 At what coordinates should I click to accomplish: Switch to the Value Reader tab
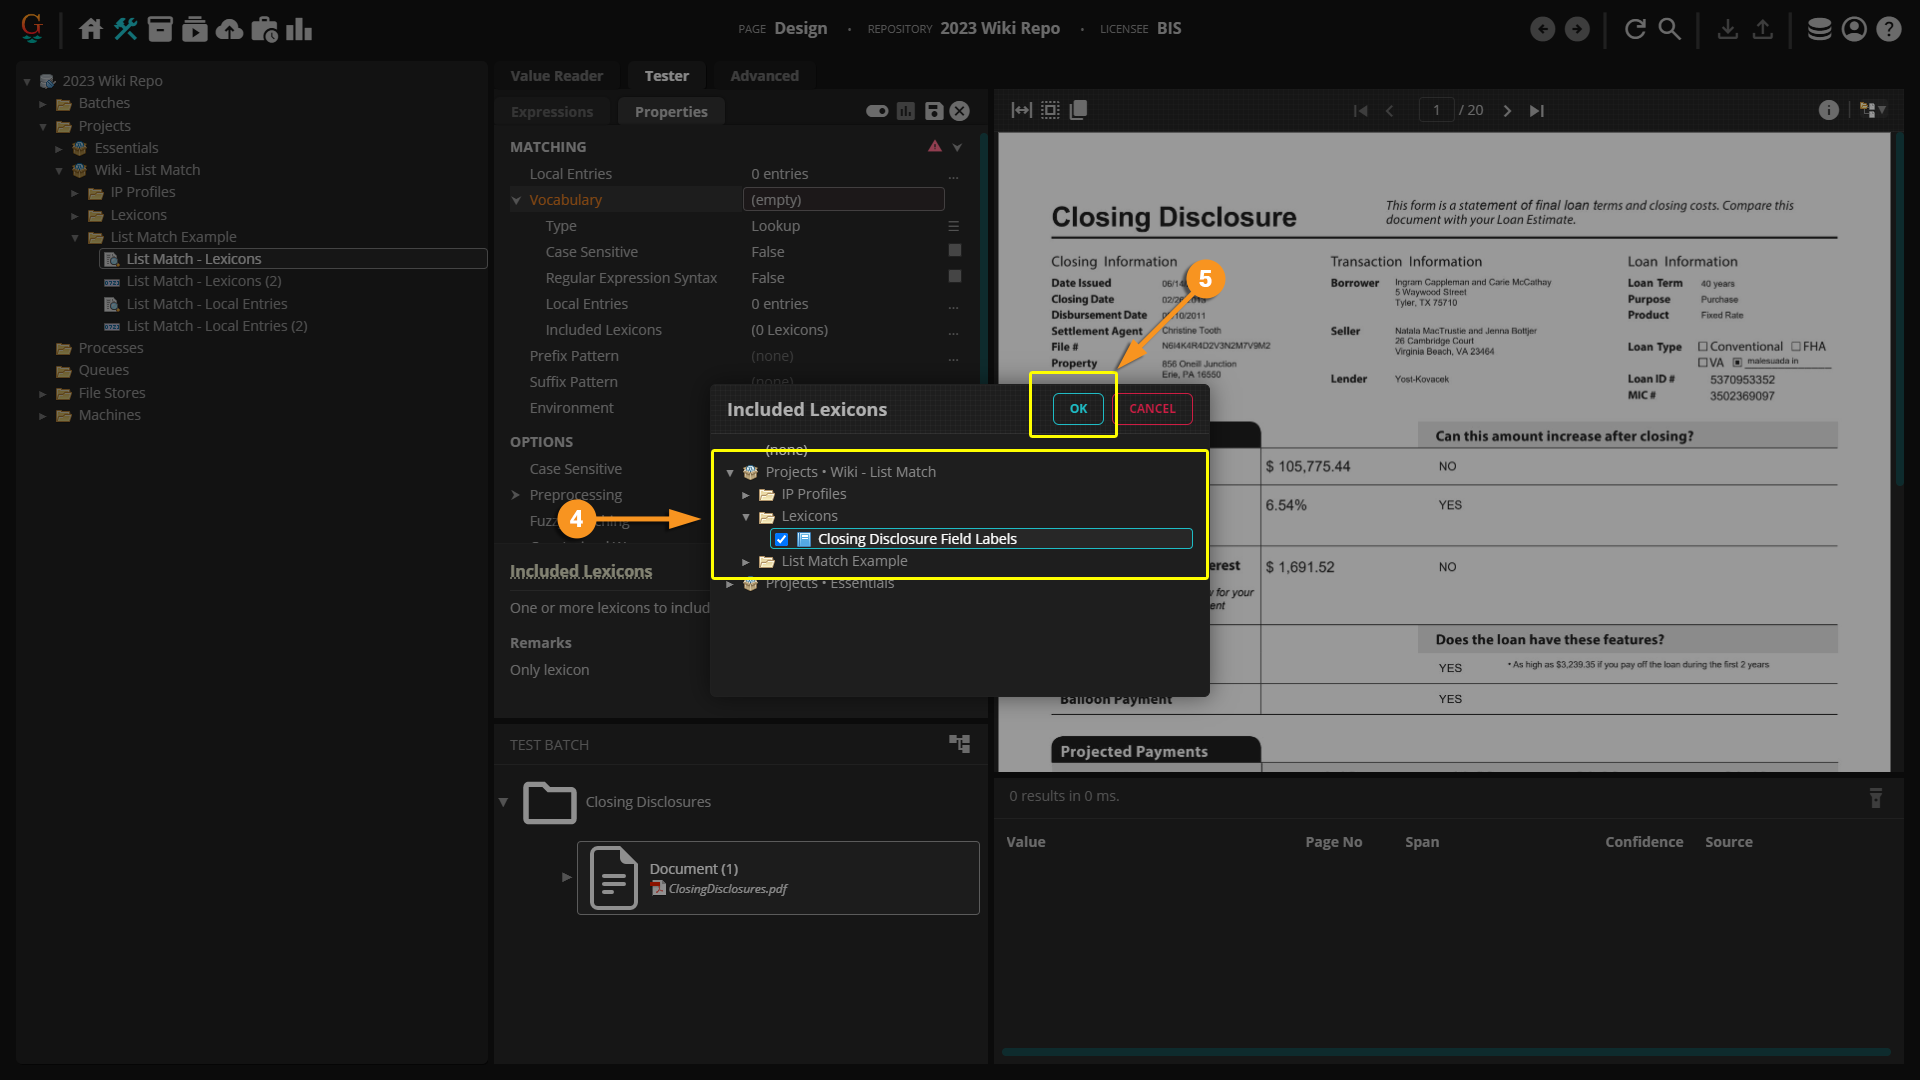coord(556,76)
